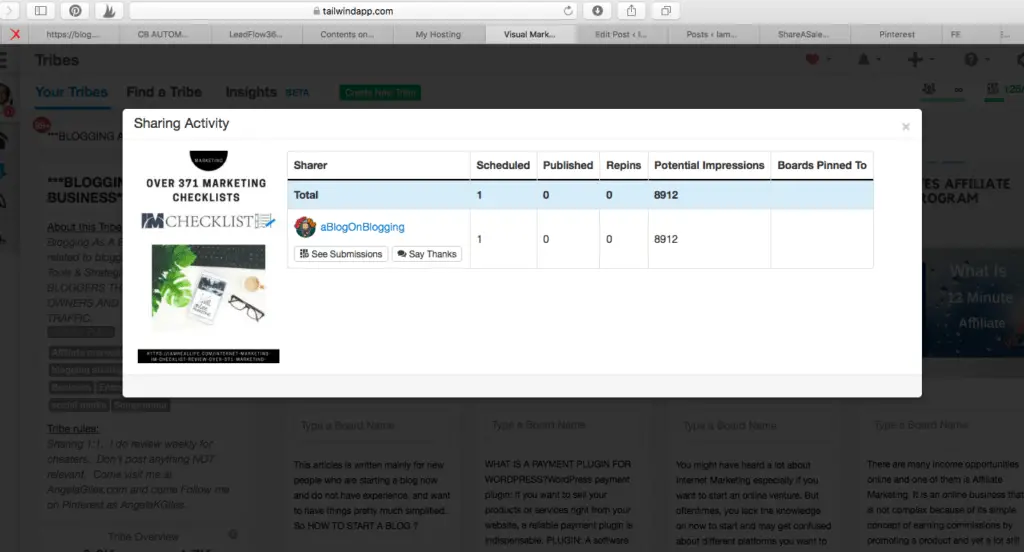The image size is (1024, 552).
Task: Click the Safari share icon
Action: coord(631,10)
